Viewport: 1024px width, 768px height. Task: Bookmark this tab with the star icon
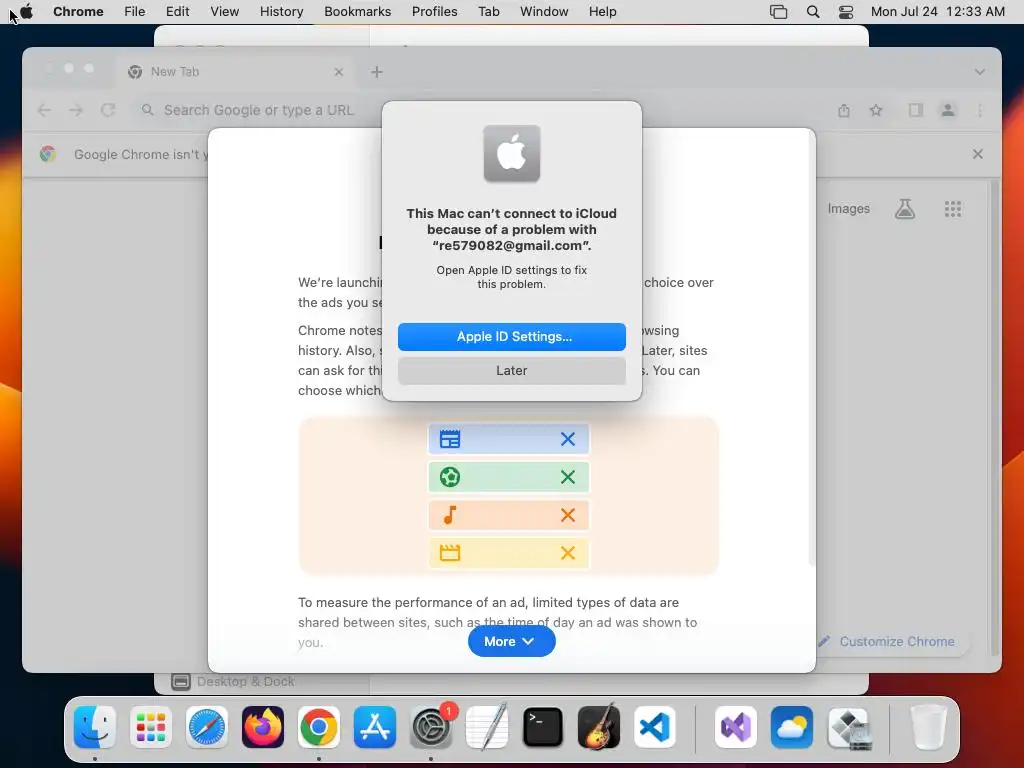[876, 110]
